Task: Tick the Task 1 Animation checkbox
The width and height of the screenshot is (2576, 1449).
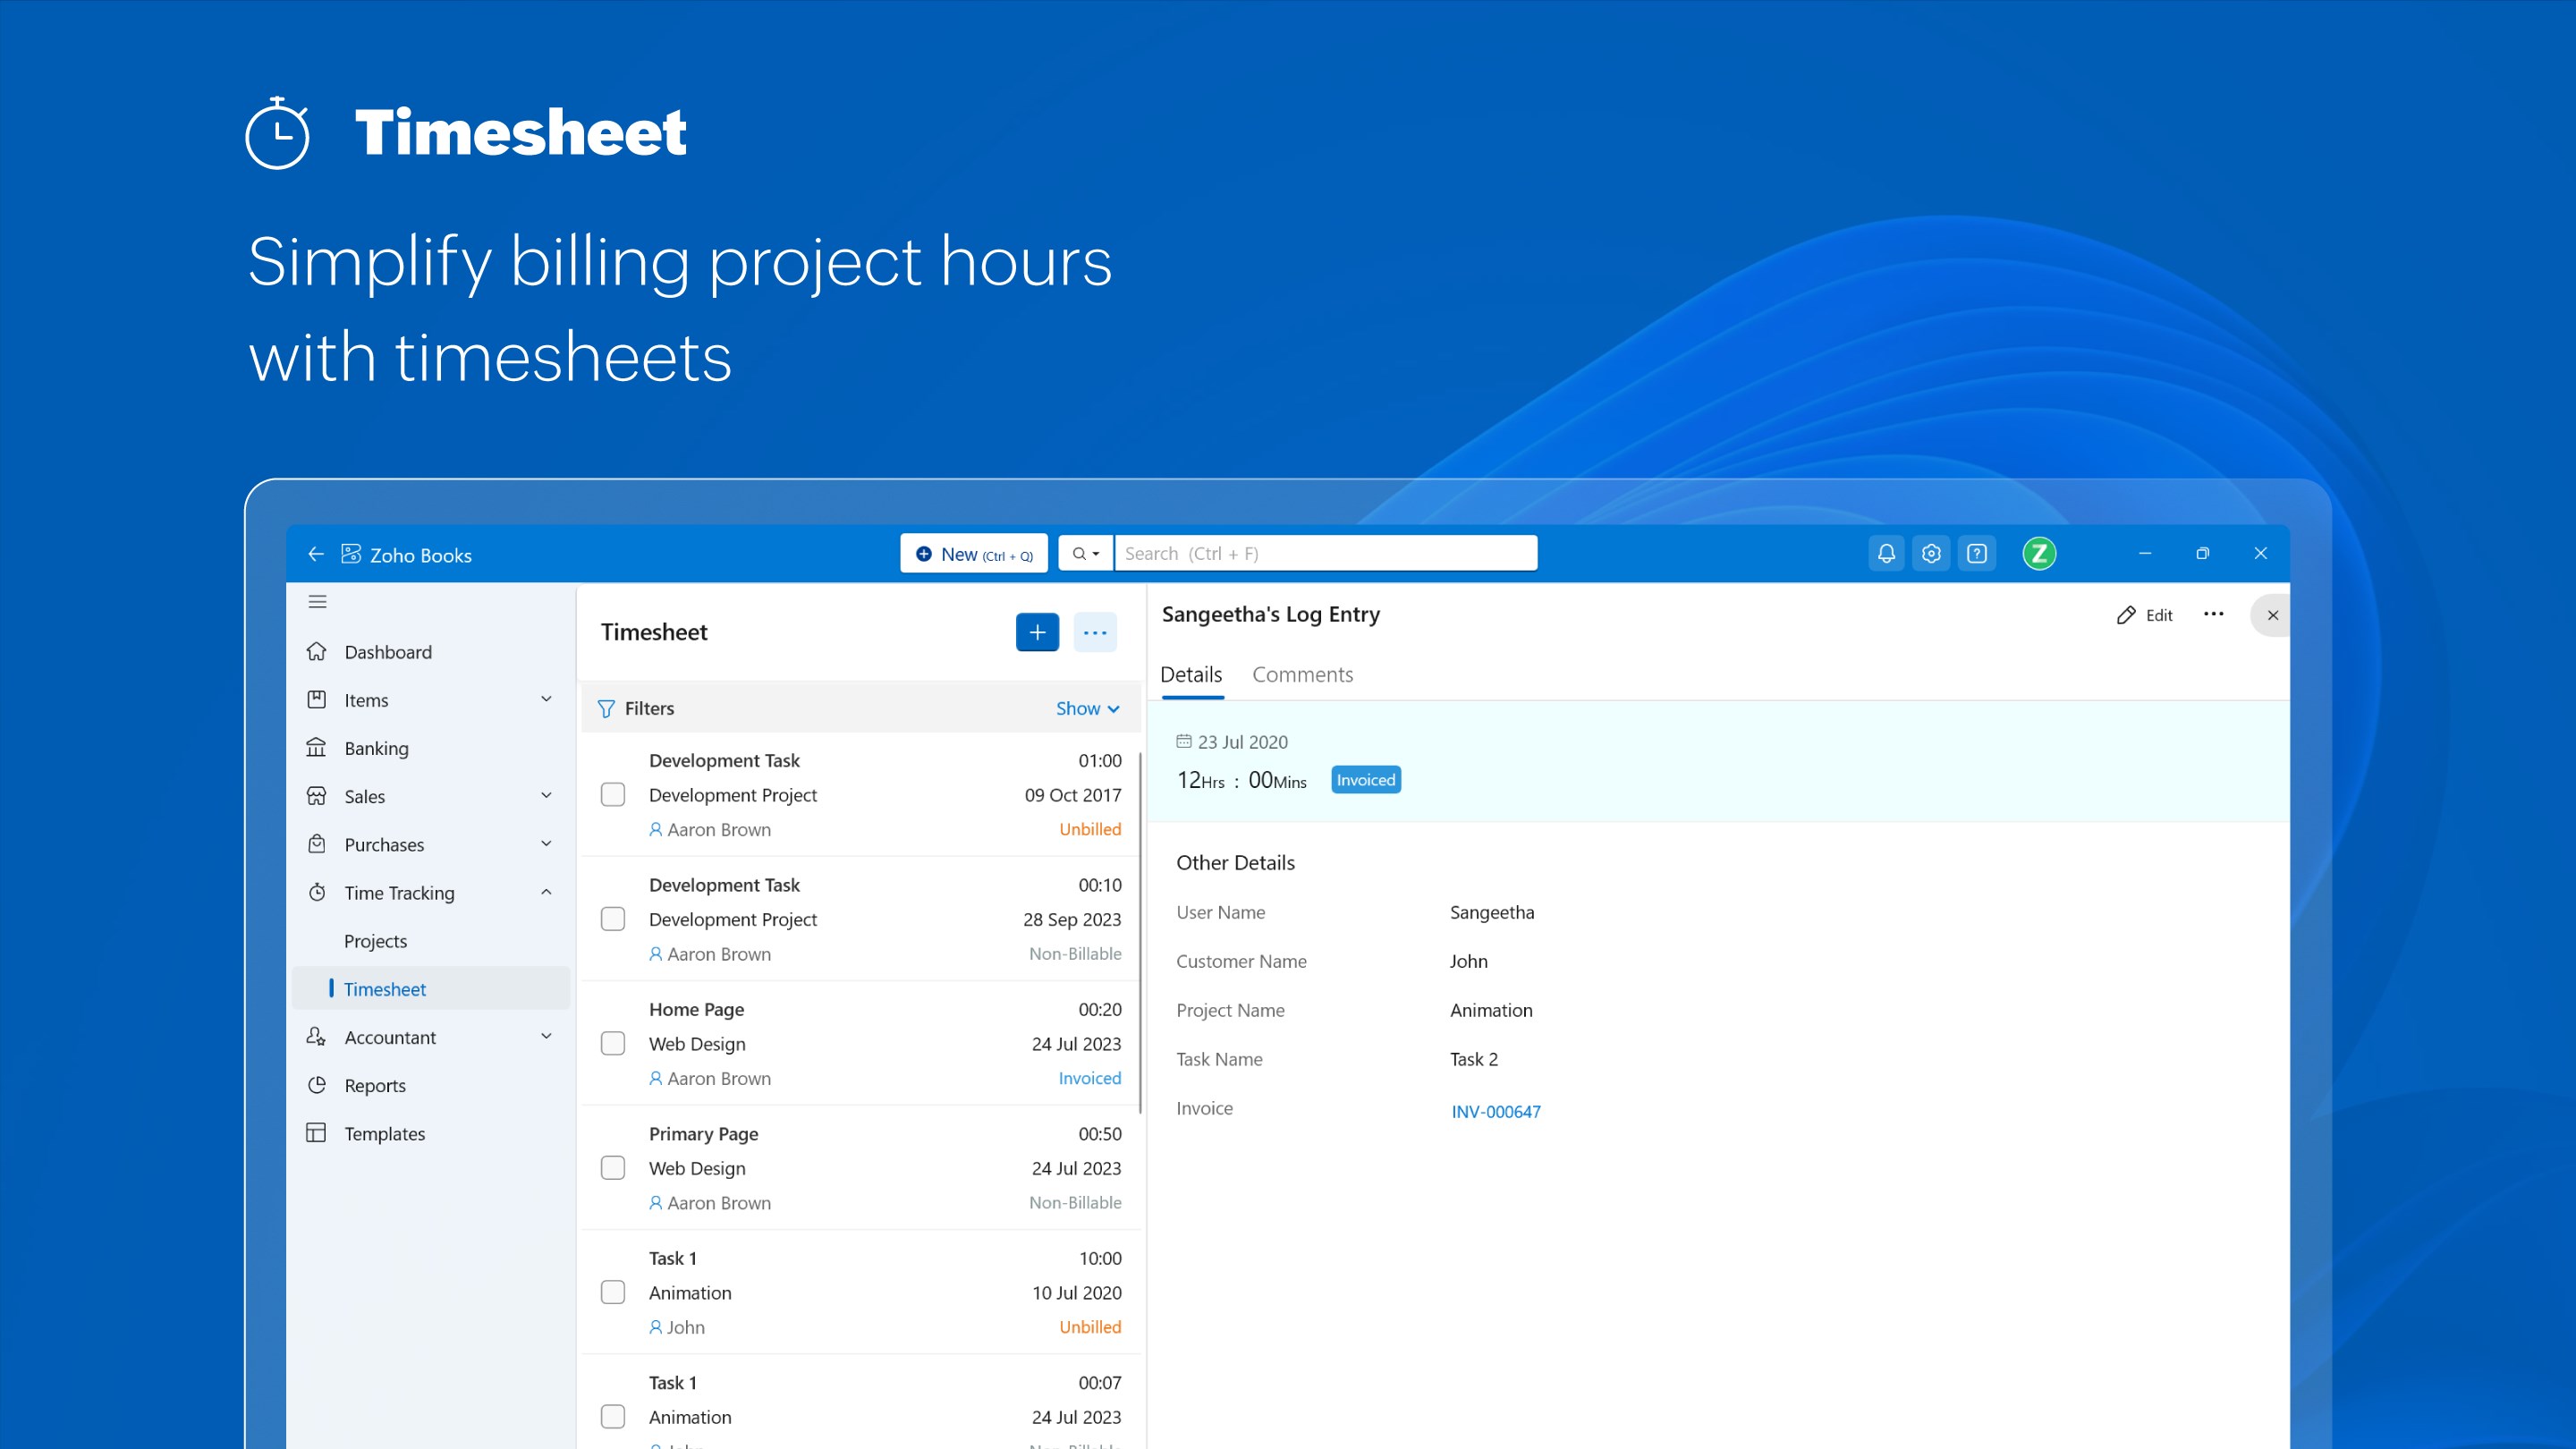Action: (x=613, y=1292)
